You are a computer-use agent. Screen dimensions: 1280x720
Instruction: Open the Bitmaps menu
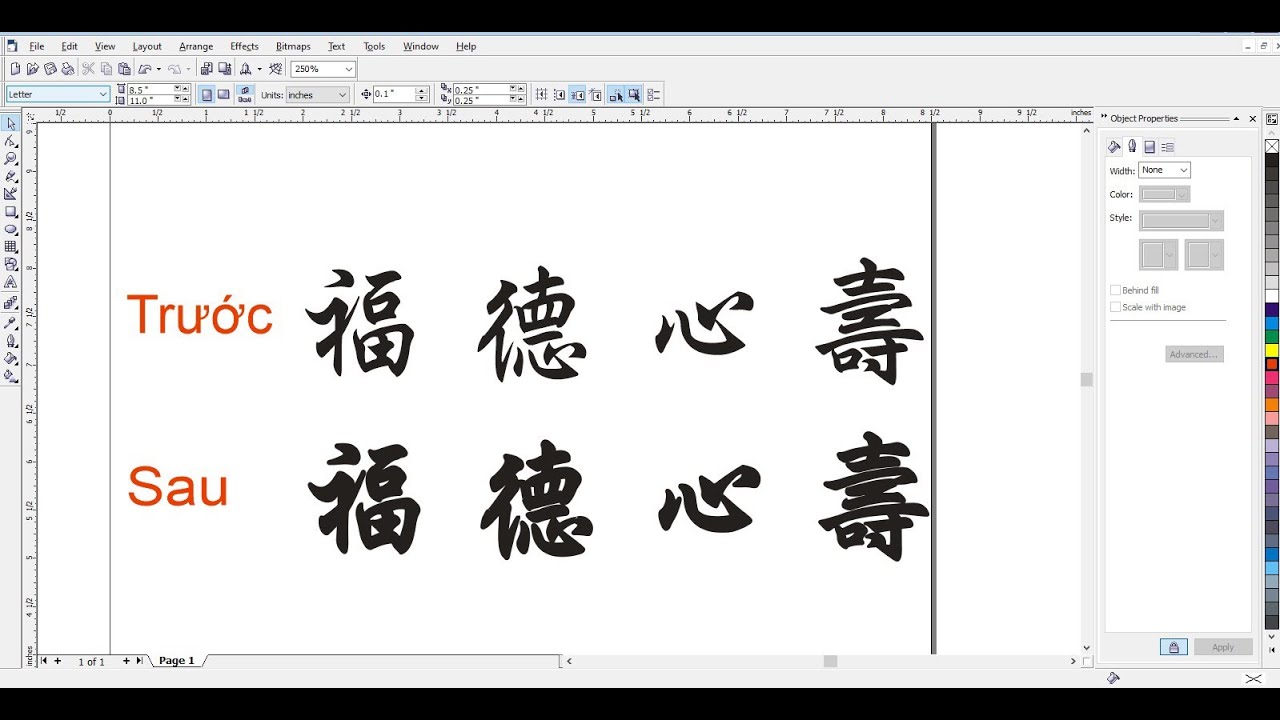pos(293,46)
